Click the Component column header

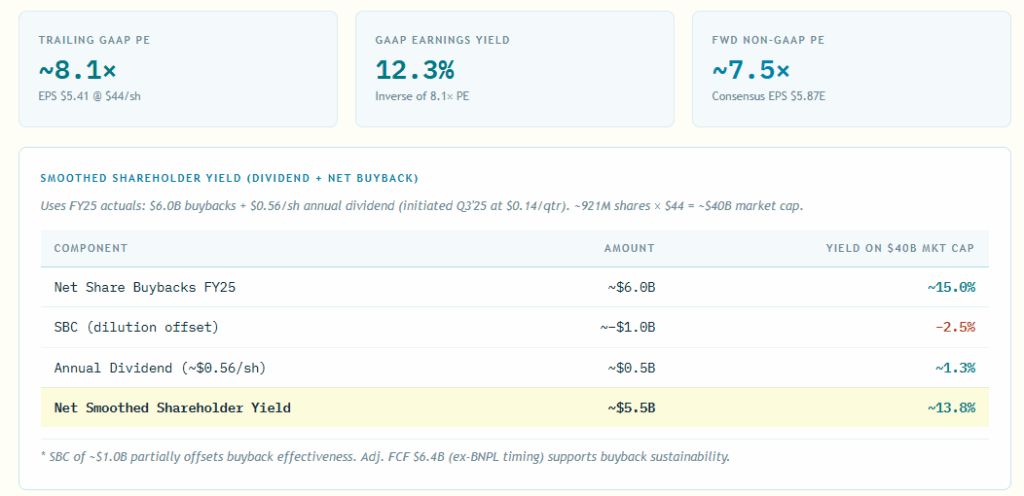click(91, 248)
